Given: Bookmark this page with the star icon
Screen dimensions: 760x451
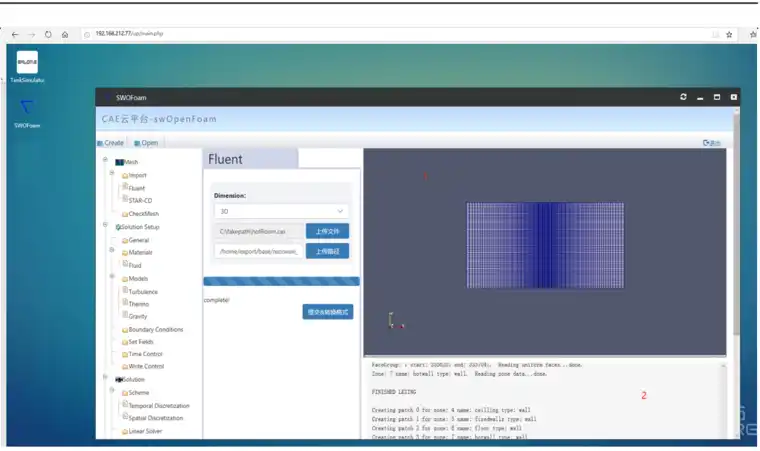Looking at the screenshot, I should pos(729,34).
